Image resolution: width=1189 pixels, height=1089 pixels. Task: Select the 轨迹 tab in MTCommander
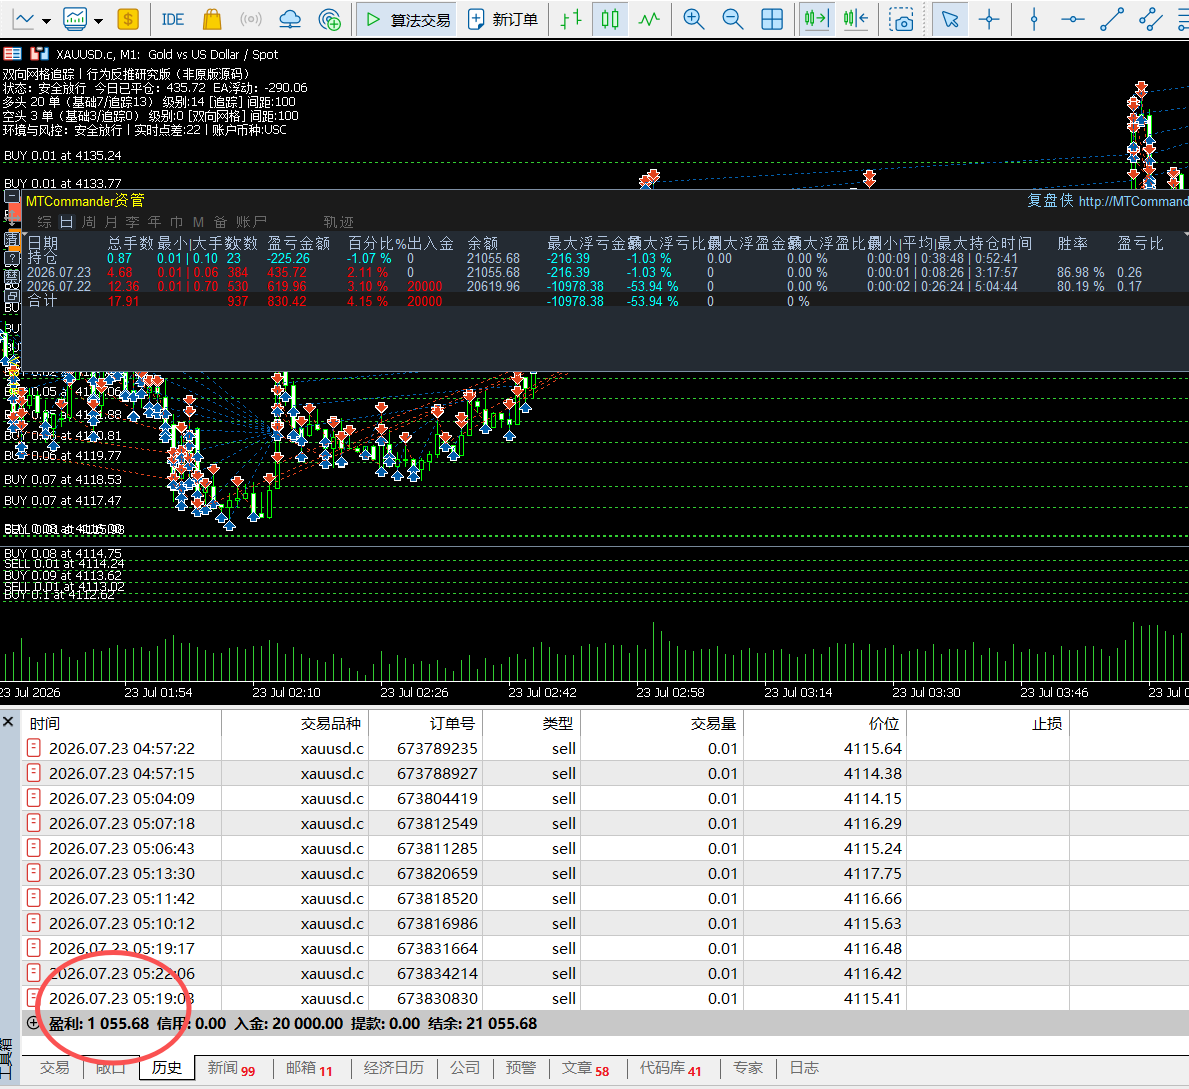click(x=338, y=221)
